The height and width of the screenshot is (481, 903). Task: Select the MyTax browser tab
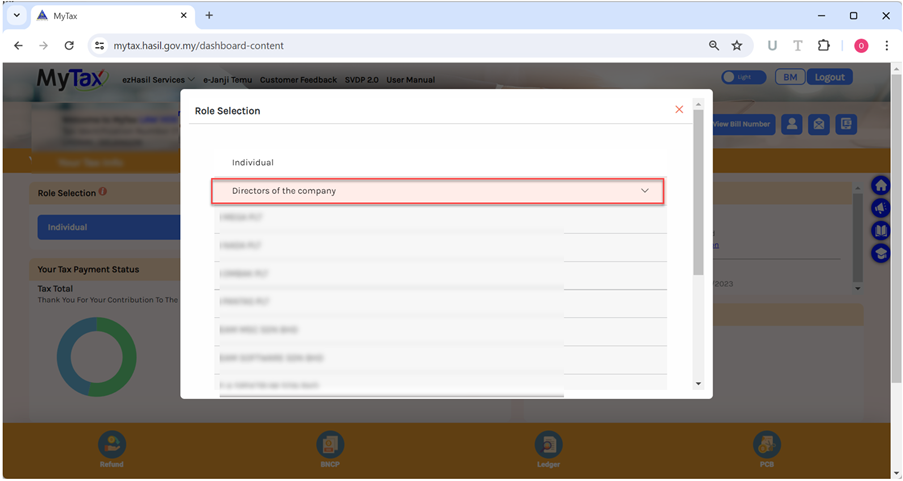pyautogui.click(x=112, y=16)
